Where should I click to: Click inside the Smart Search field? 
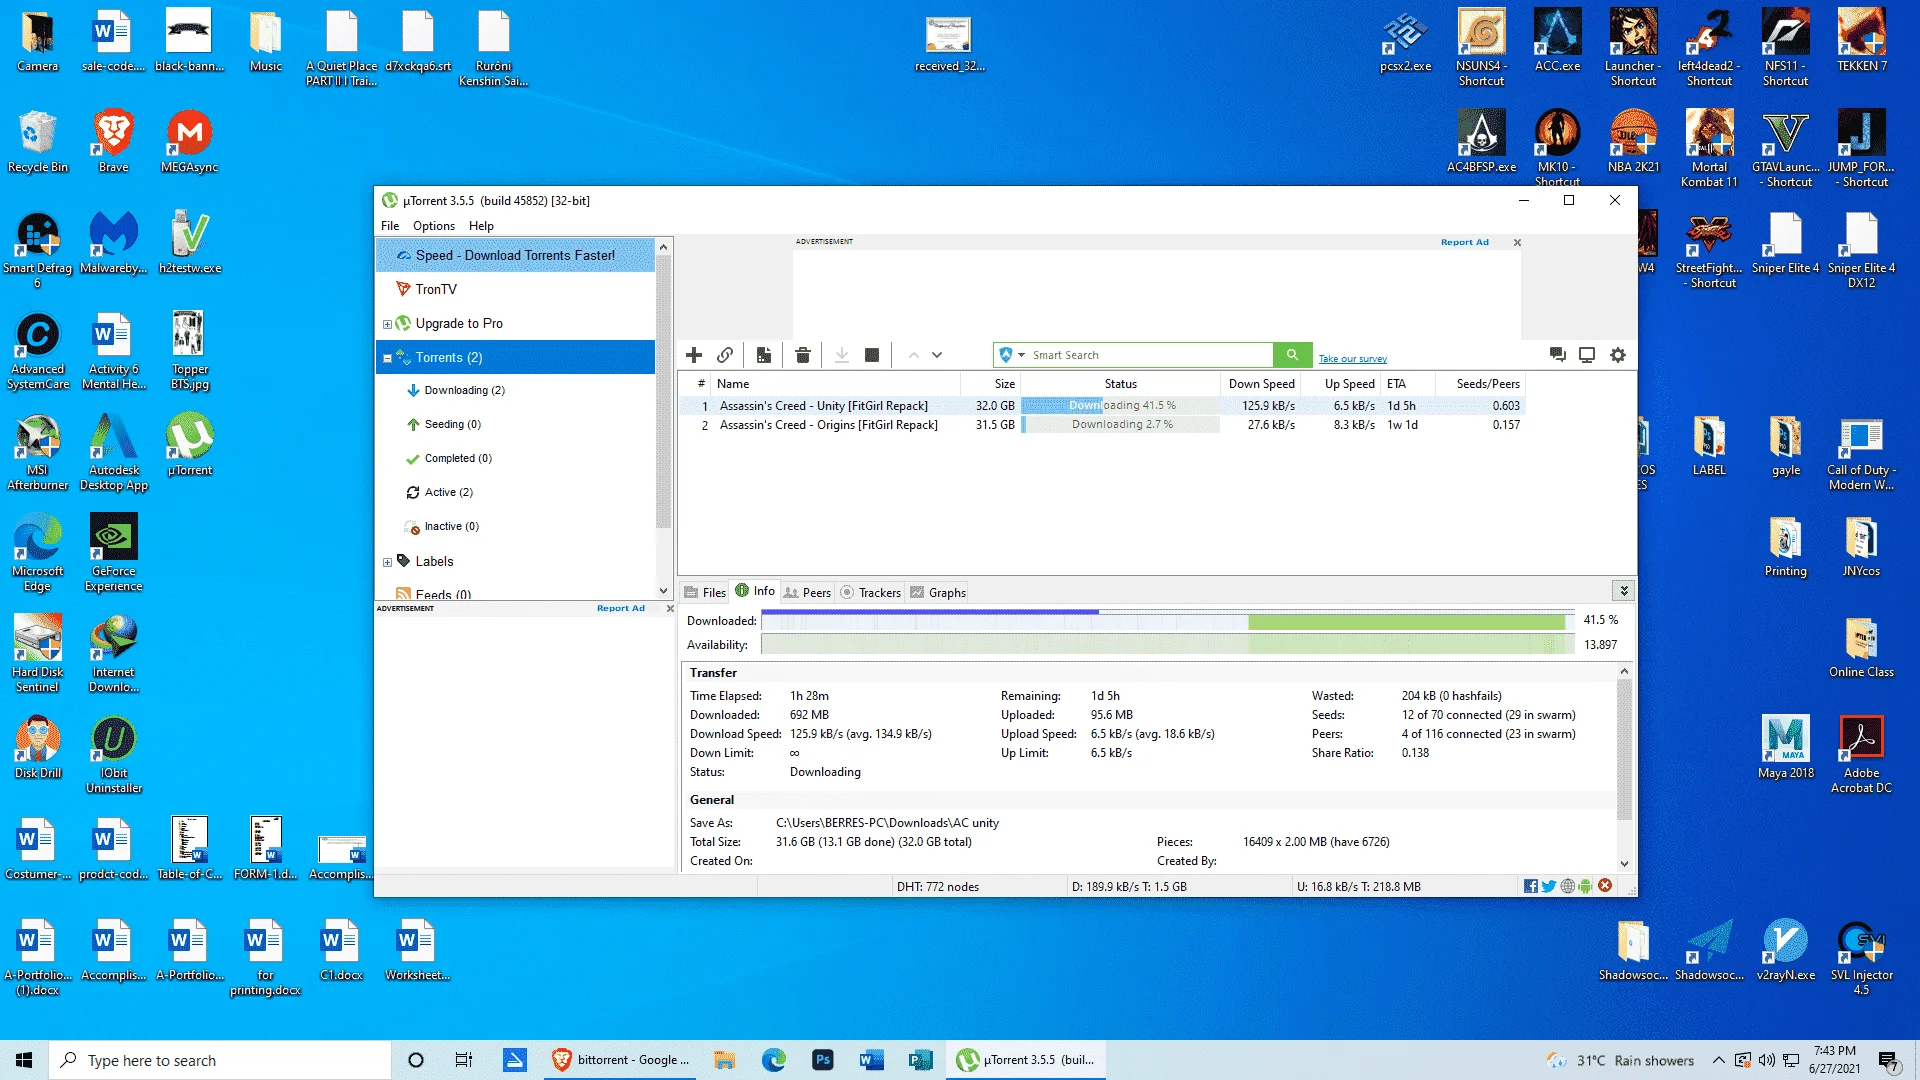(x=1150, y=355)
